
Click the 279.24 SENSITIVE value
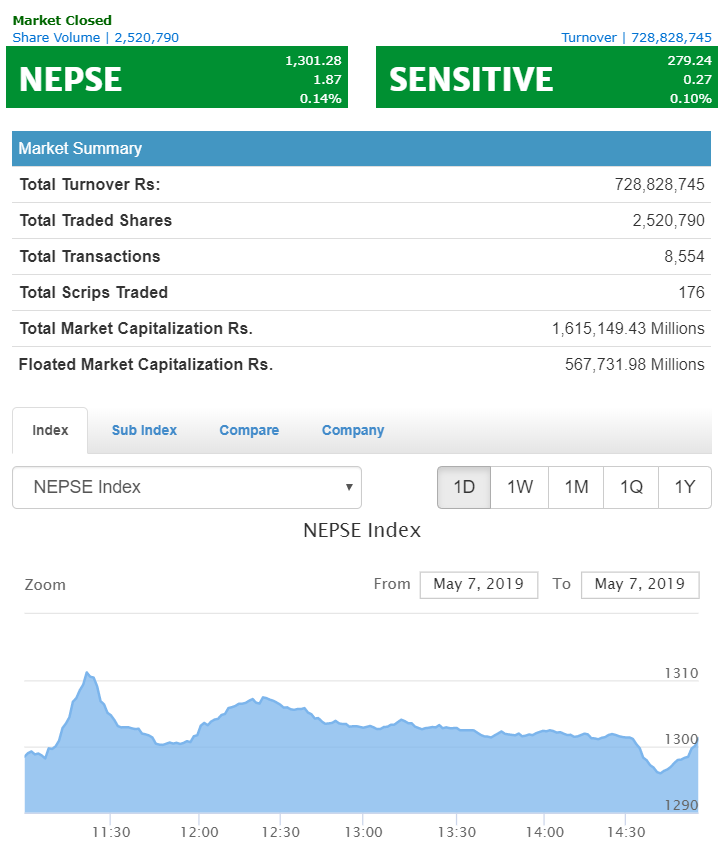tap(689, 60)
